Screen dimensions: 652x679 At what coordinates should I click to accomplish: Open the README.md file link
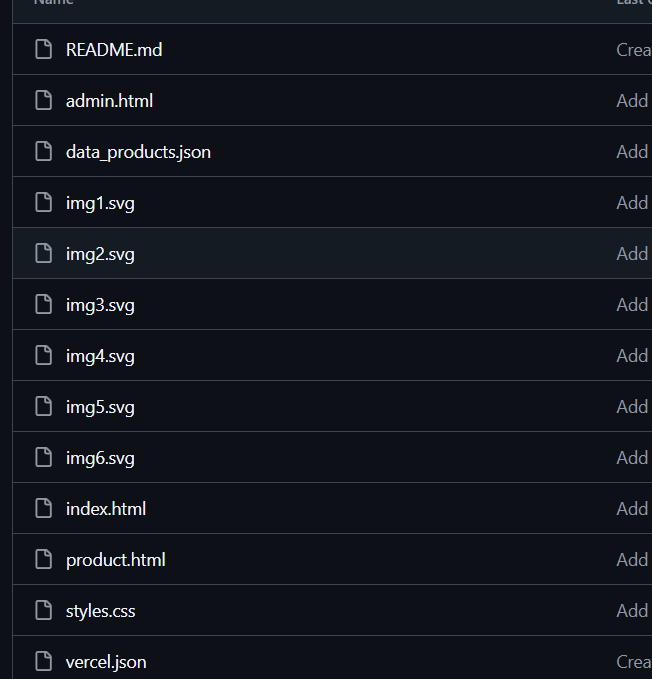[113, 49]
